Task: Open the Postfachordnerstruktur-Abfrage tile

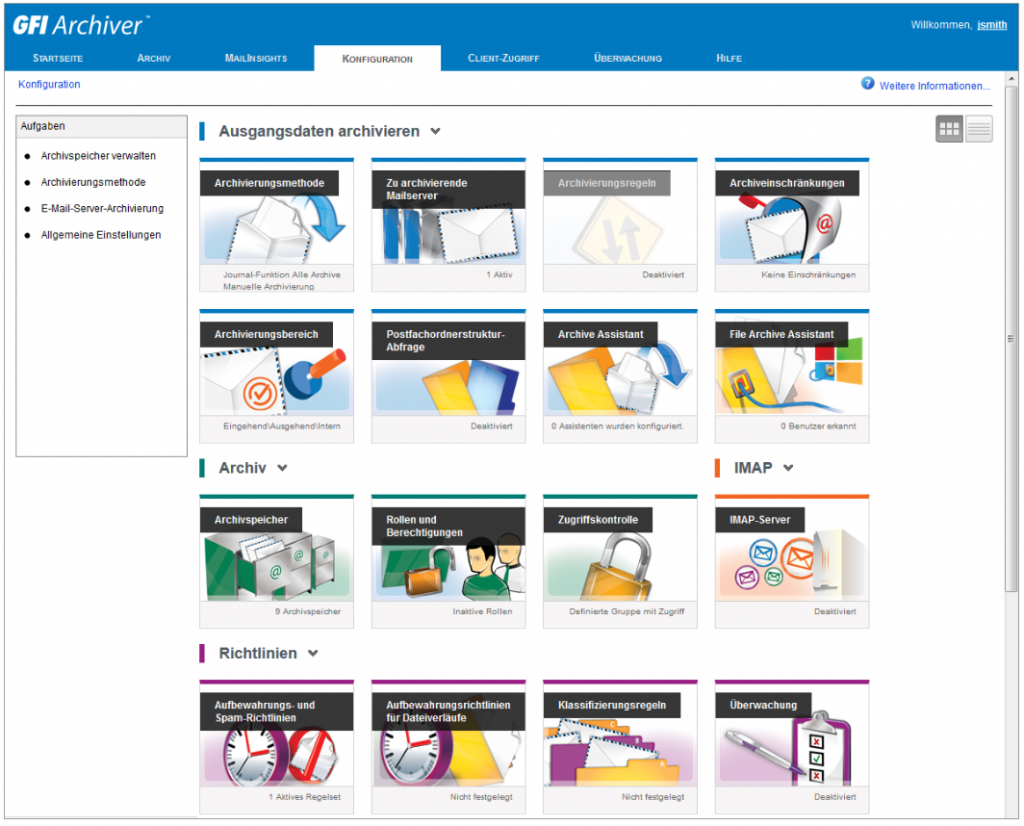Action: 448,376
